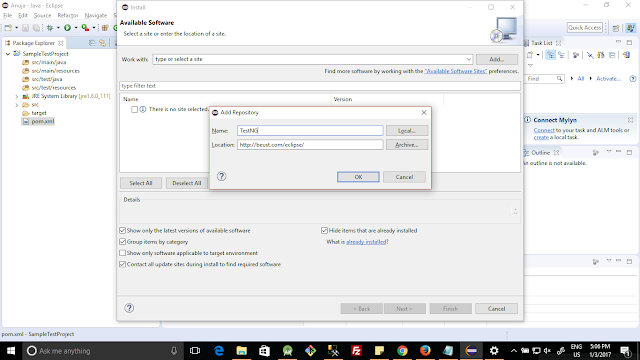
Task: Cancel the Add Repository dialog
Action: tap(404, 177)
